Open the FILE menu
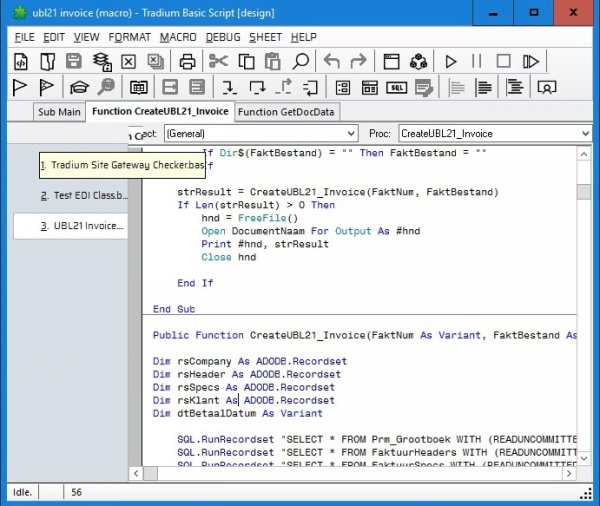This screenshot has width=600, height=506. coord(24,37)
